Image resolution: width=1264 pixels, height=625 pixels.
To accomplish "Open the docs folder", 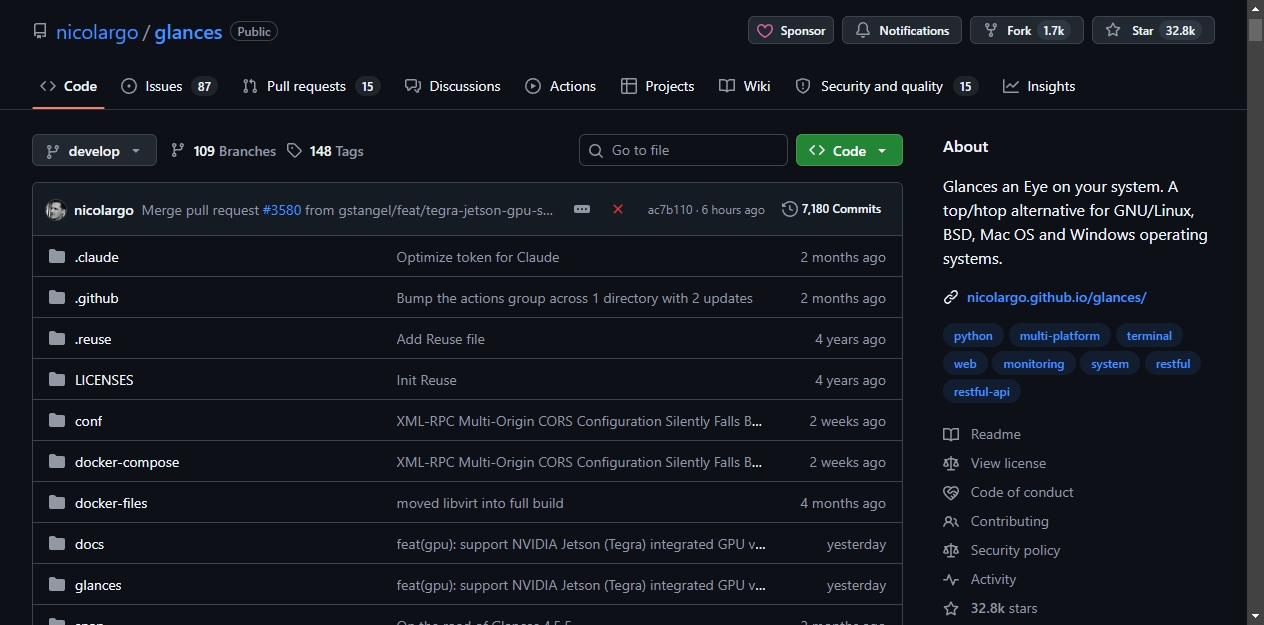I will [89, 544].
